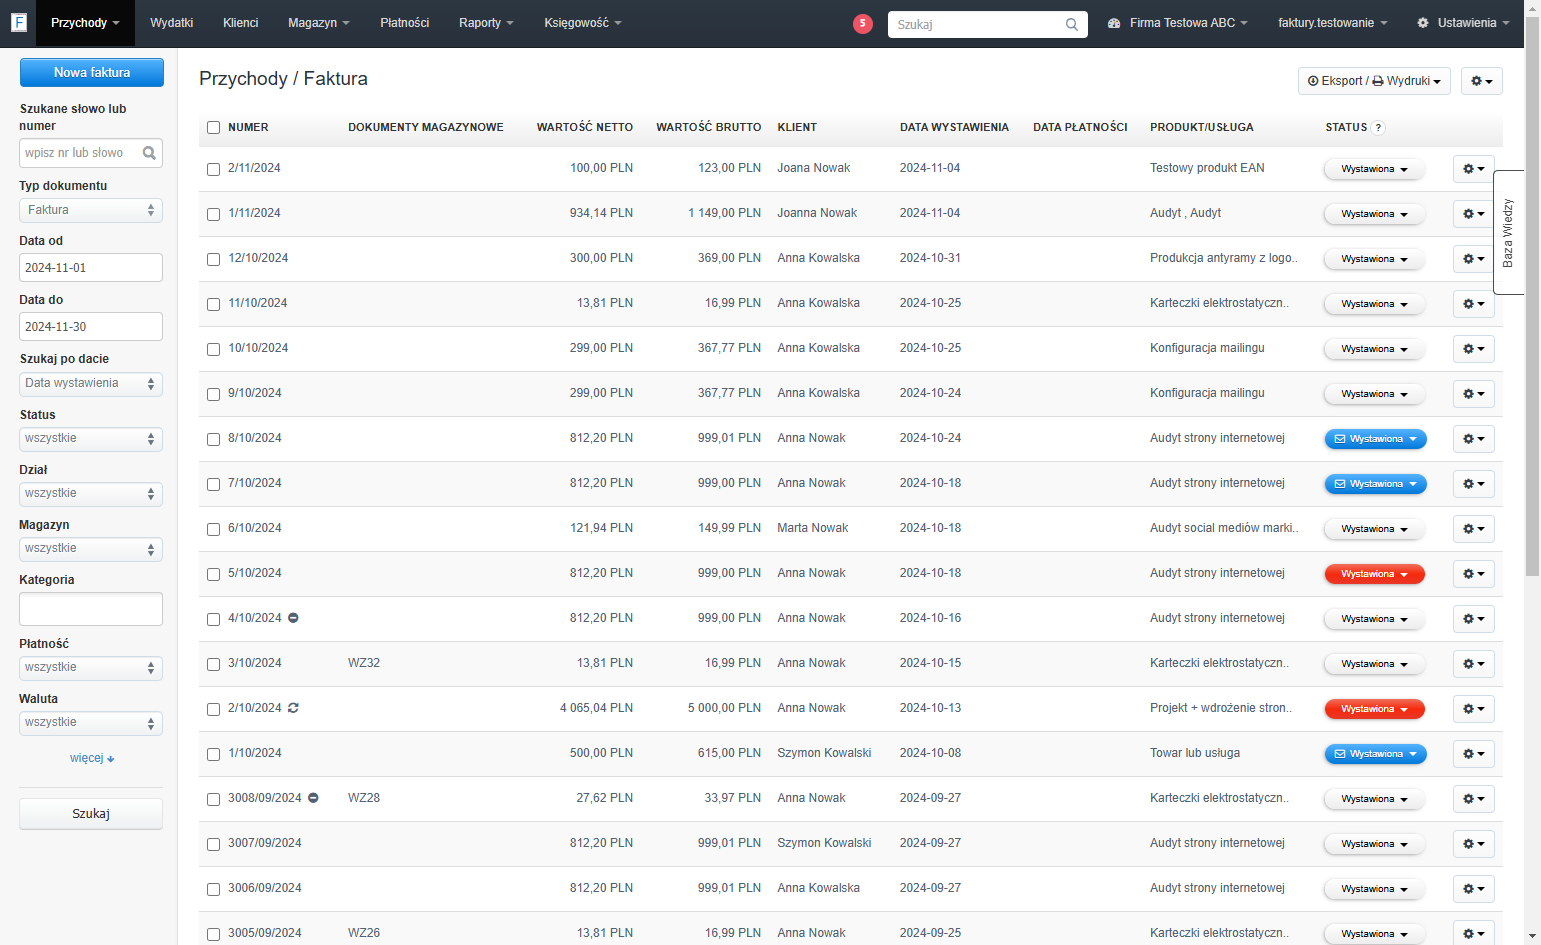Open the blue Wystawiona status dropdown for 8/10/2024
This screenshot has height=945, width=1541.
click(x=1375, y=439)
